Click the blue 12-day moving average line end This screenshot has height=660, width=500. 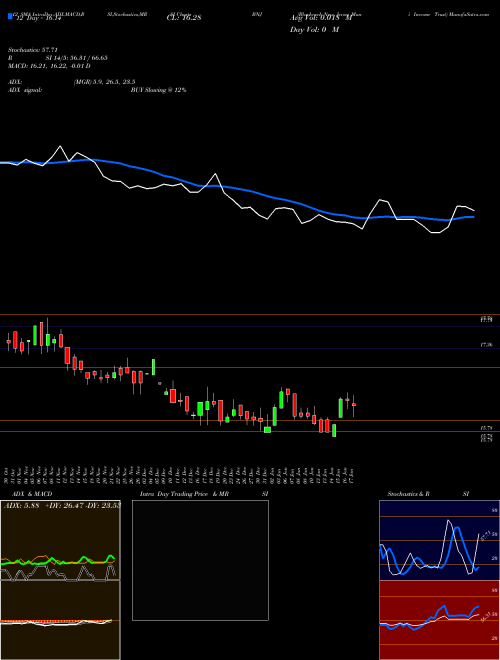coord(473,217)
